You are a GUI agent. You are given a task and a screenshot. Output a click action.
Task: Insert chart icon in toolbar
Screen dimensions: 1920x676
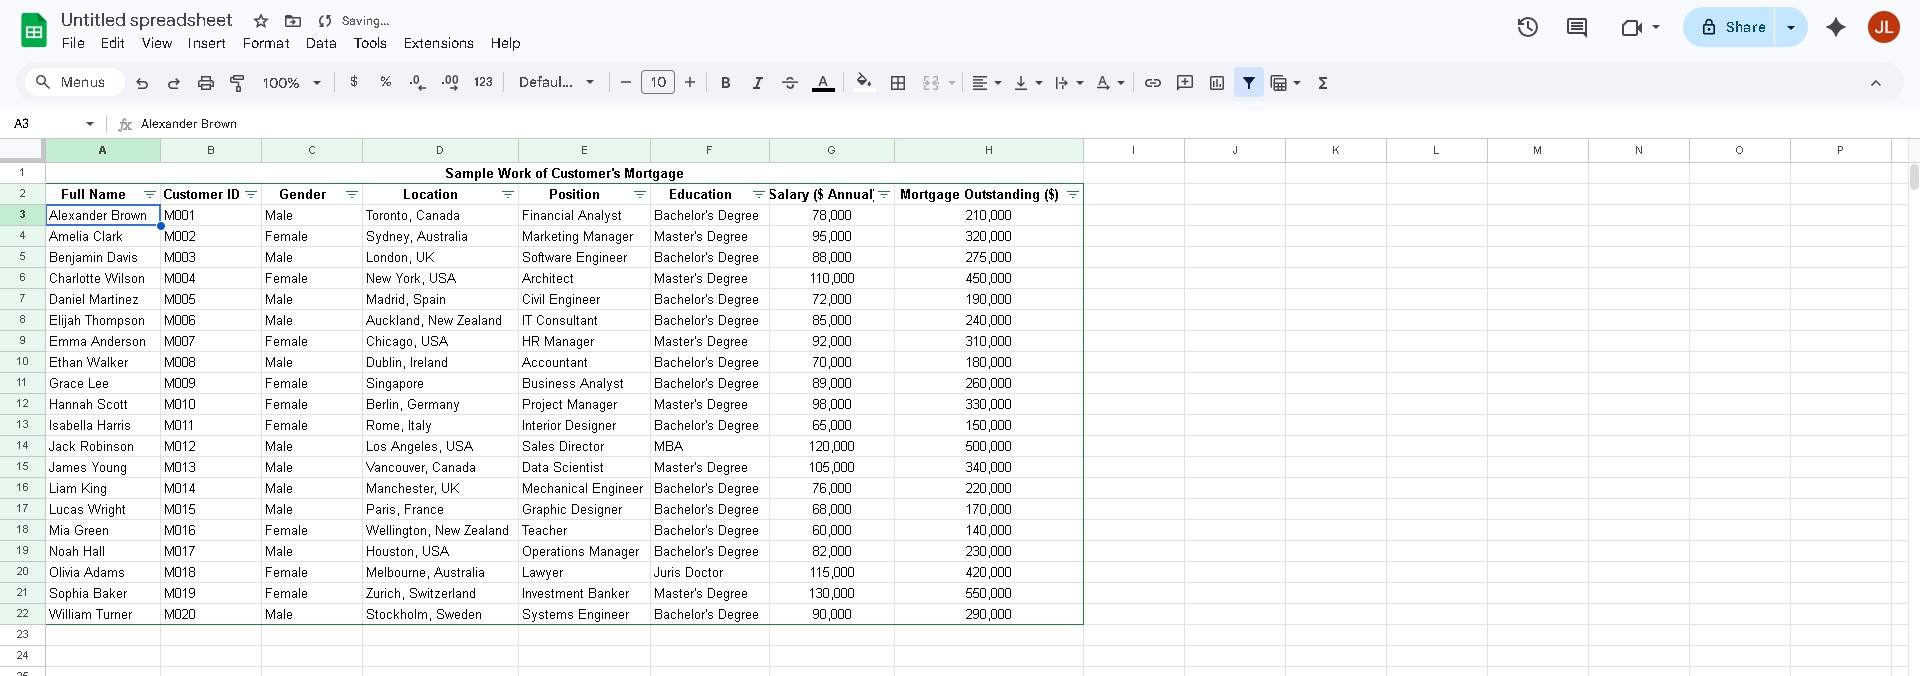coord(1217,83)
